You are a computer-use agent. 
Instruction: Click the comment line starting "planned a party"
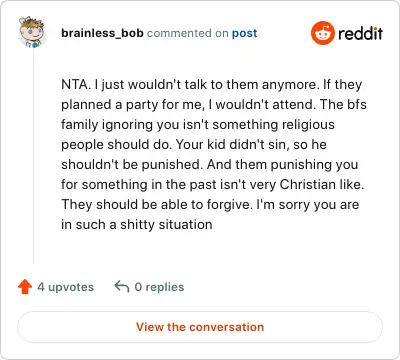pyautogui.click(x=214, y=105)
